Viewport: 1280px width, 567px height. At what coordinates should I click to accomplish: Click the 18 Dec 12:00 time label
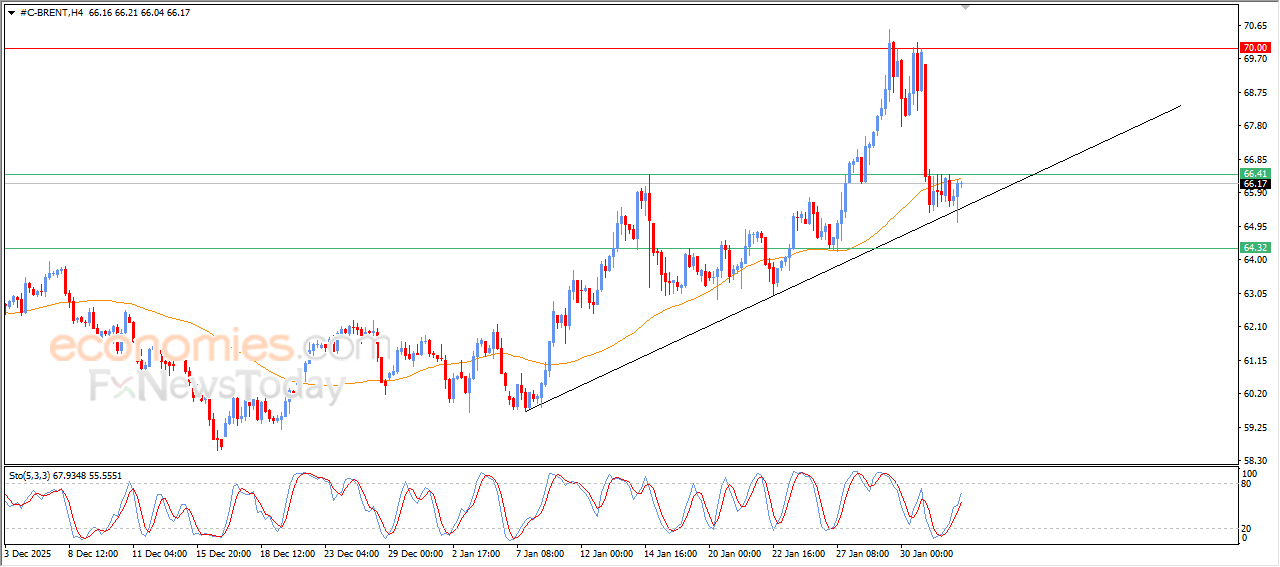[x=286, y=553]
